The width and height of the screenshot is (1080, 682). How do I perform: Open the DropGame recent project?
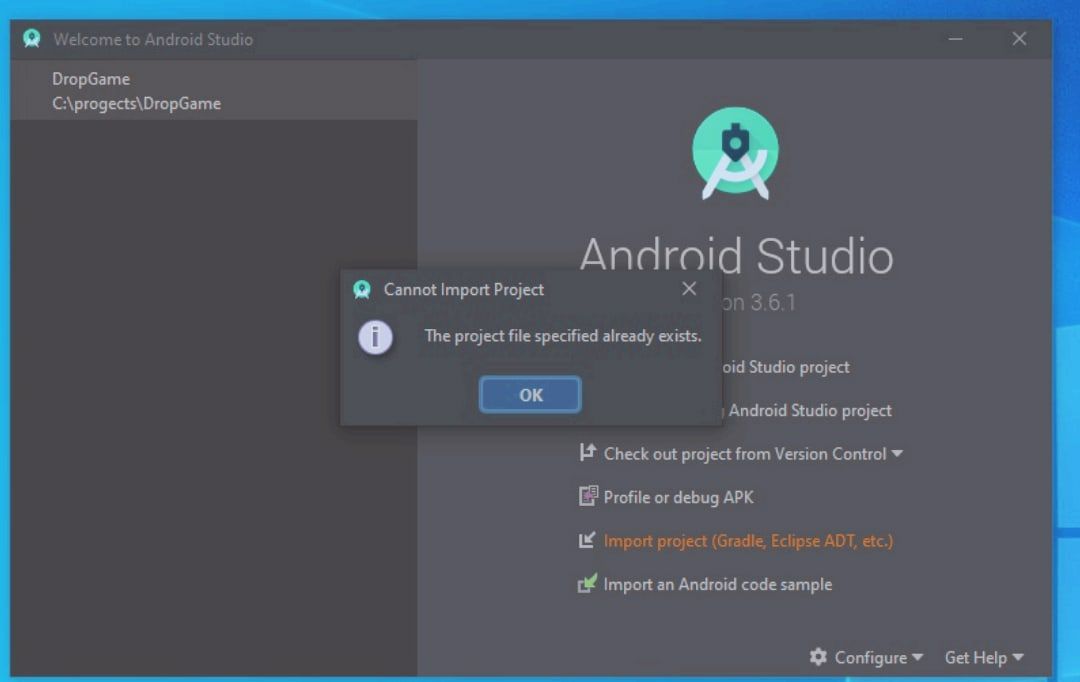pos(214,90)
